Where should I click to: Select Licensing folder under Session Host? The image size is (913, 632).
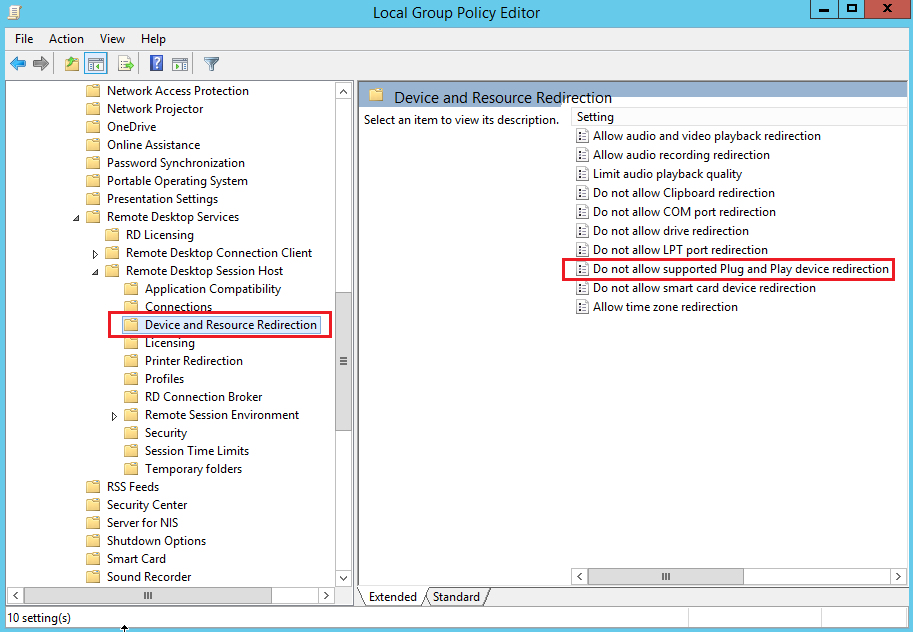(169, 343)
